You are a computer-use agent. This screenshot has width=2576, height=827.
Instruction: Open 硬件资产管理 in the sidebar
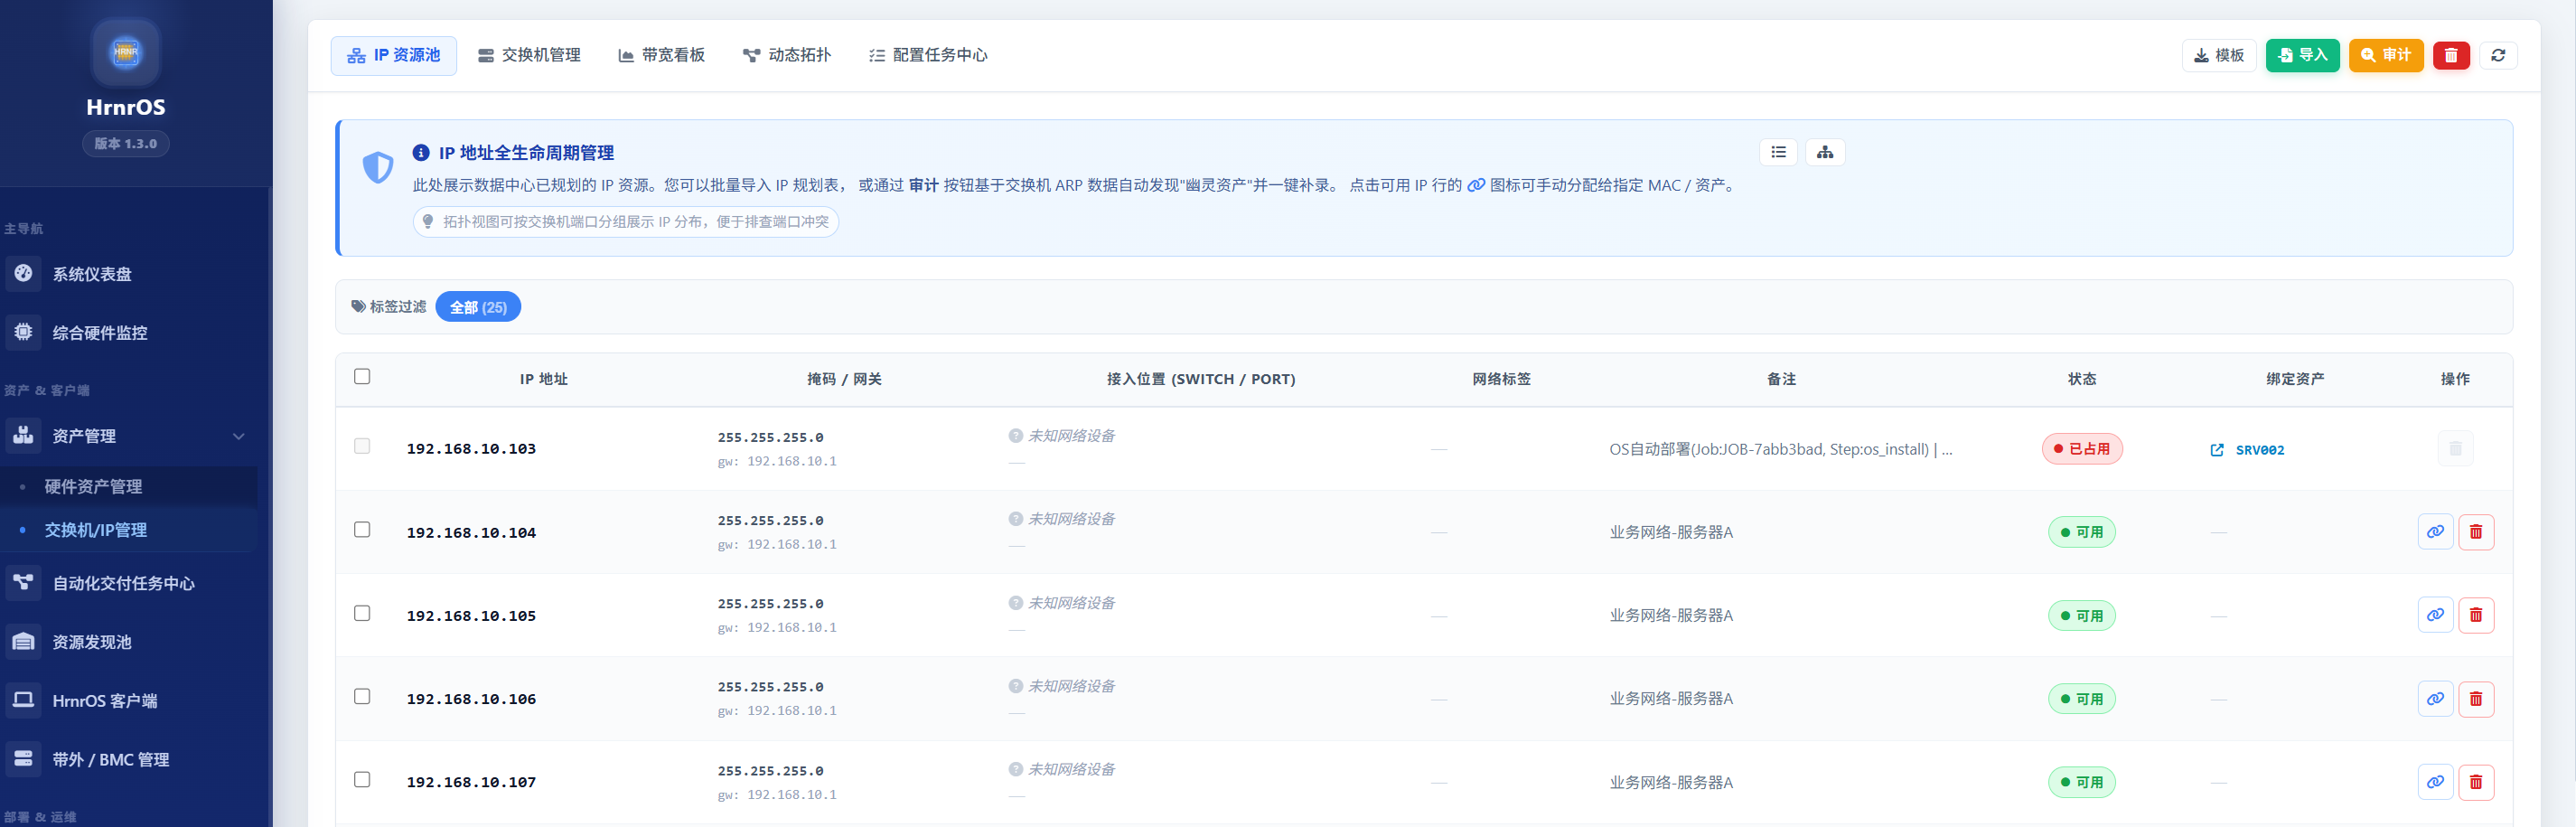click(93, 487)
